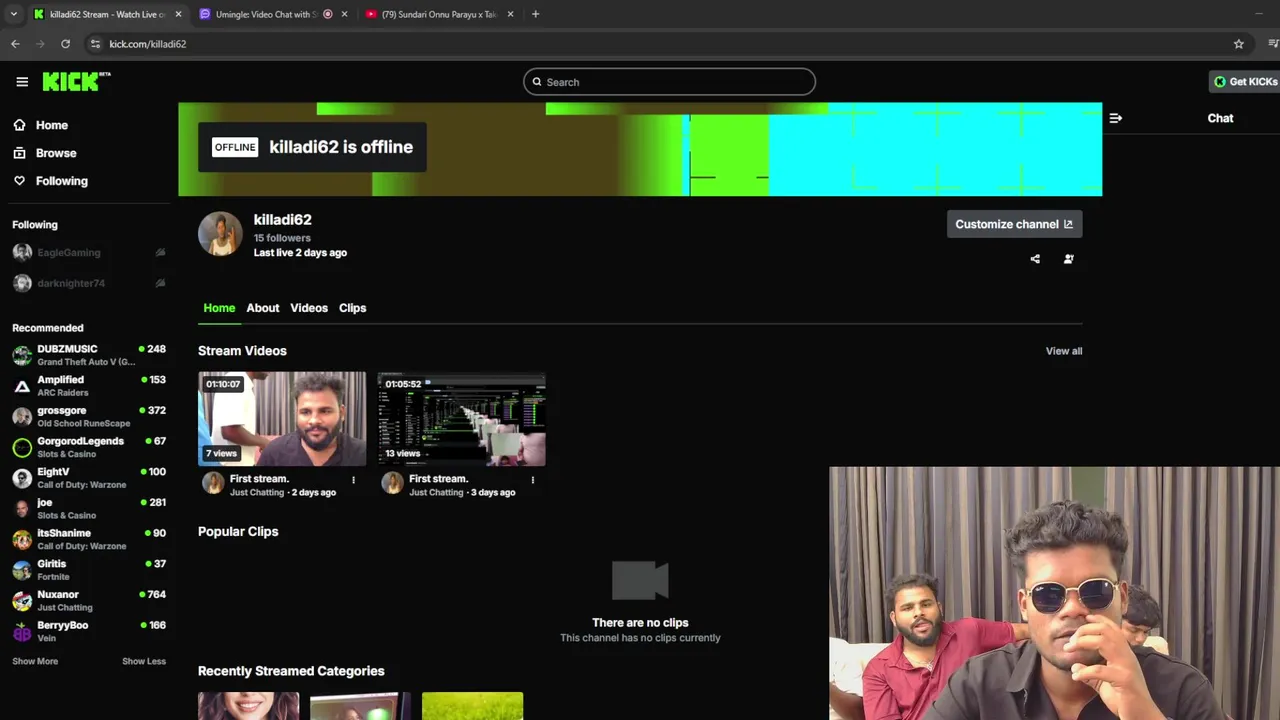This screenshot has width=1280, height=720.
Task: Click GorgorodLegends channel avatar
Action: 22,447
